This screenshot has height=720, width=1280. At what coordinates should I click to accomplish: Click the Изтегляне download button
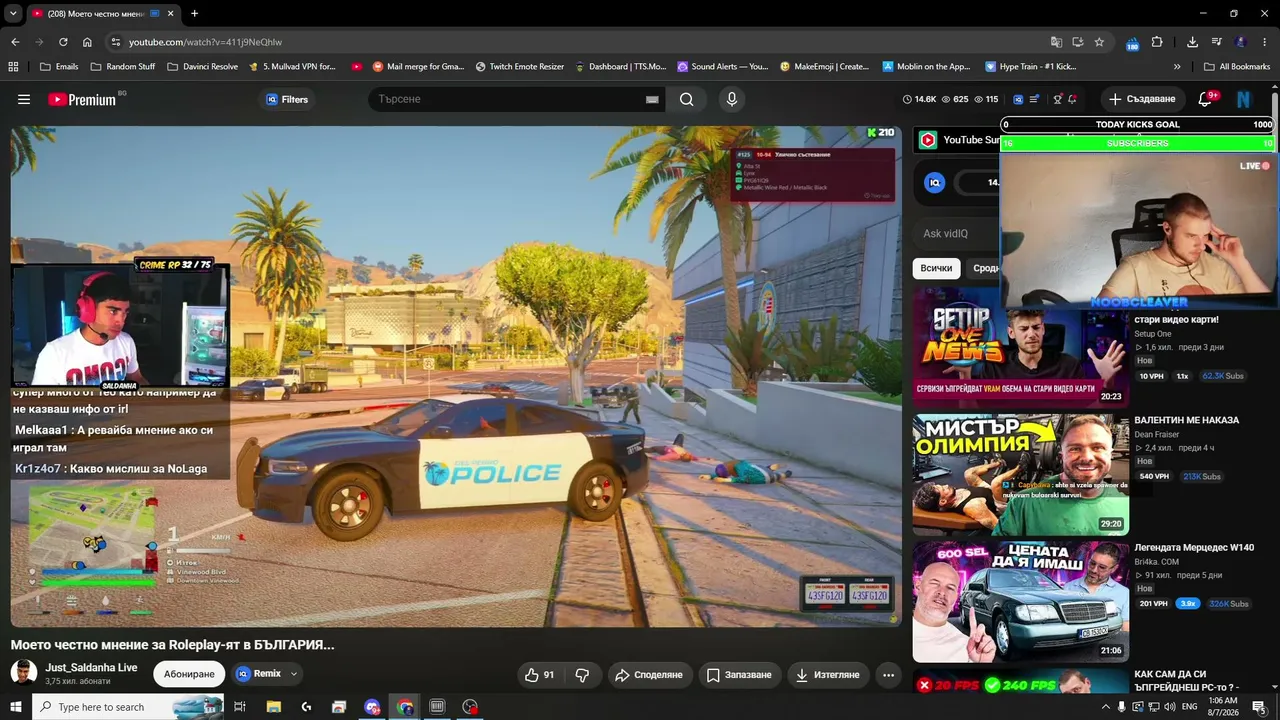click(828, 675)
